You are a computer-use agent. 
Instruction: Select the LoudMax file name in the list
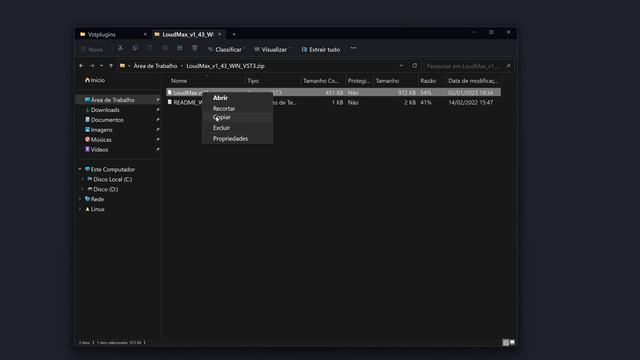point(188,93)
